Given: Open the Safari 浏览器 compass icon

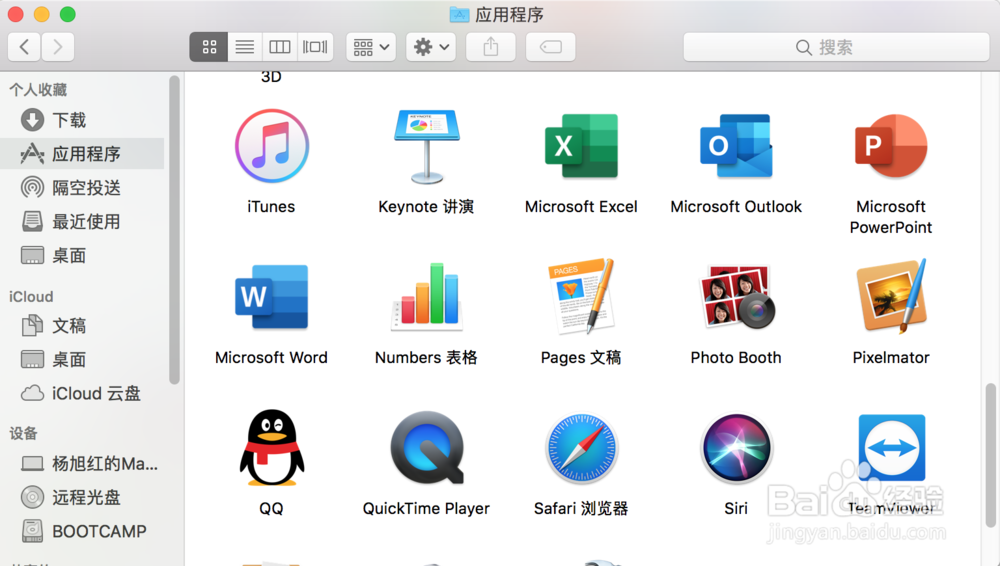Looking at the screenshot, I should [581, 448].
